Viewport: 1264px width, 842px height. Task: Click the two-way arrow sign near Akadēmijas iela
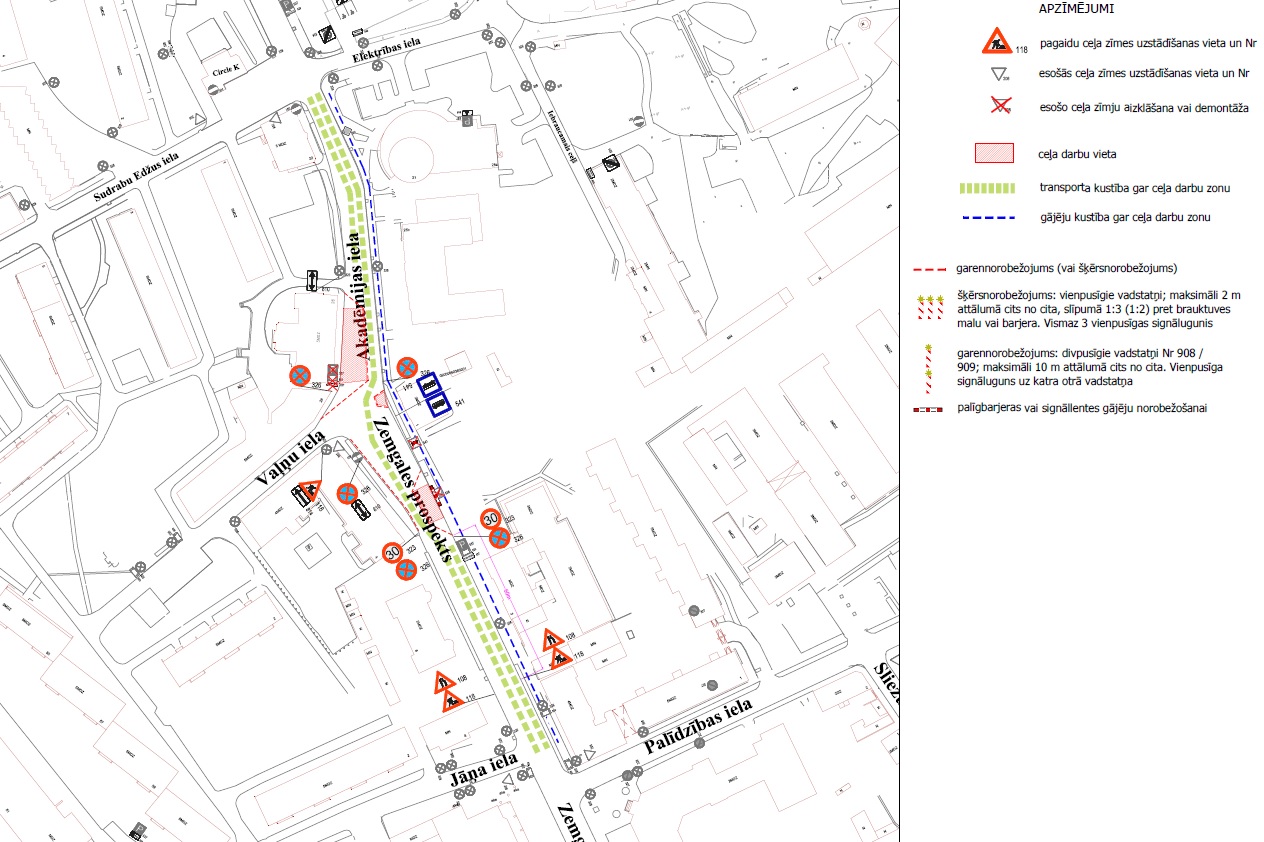(313, 281)
